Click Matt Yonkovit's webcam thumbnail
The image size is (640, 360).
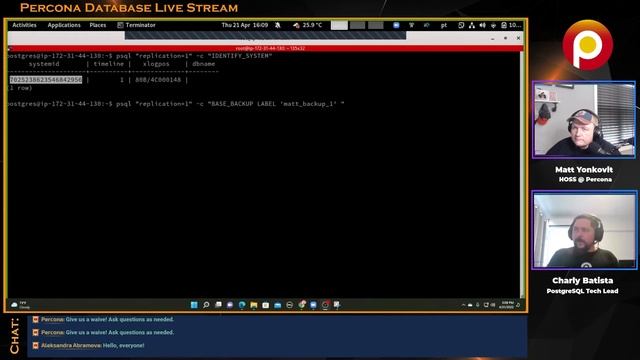pyautogui.click(x=584, y=119)
